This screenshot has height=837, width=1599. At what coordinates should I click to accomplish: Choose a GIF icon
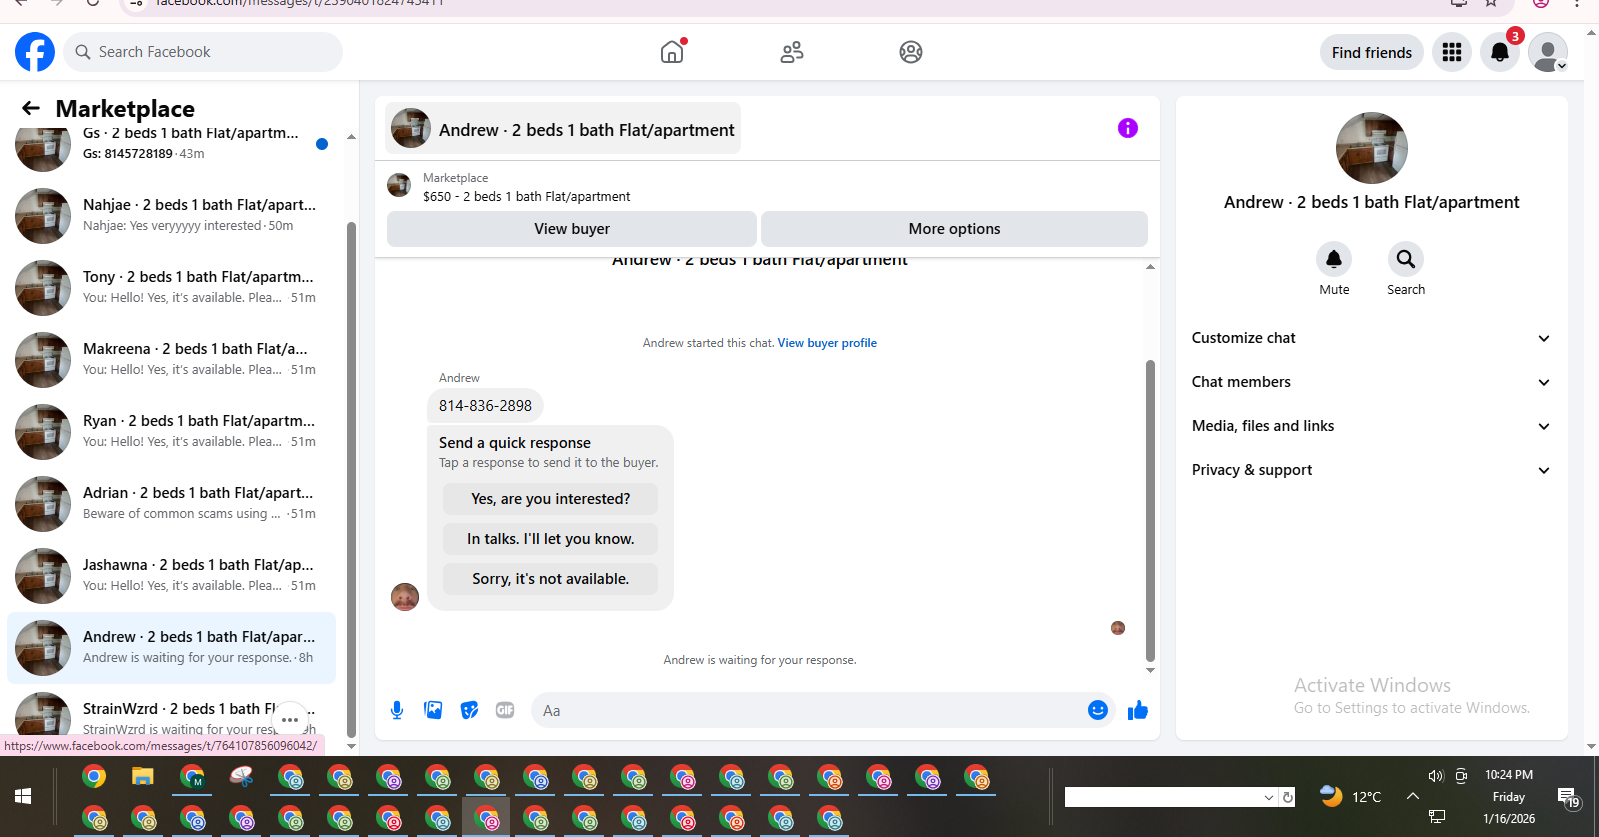505,710
